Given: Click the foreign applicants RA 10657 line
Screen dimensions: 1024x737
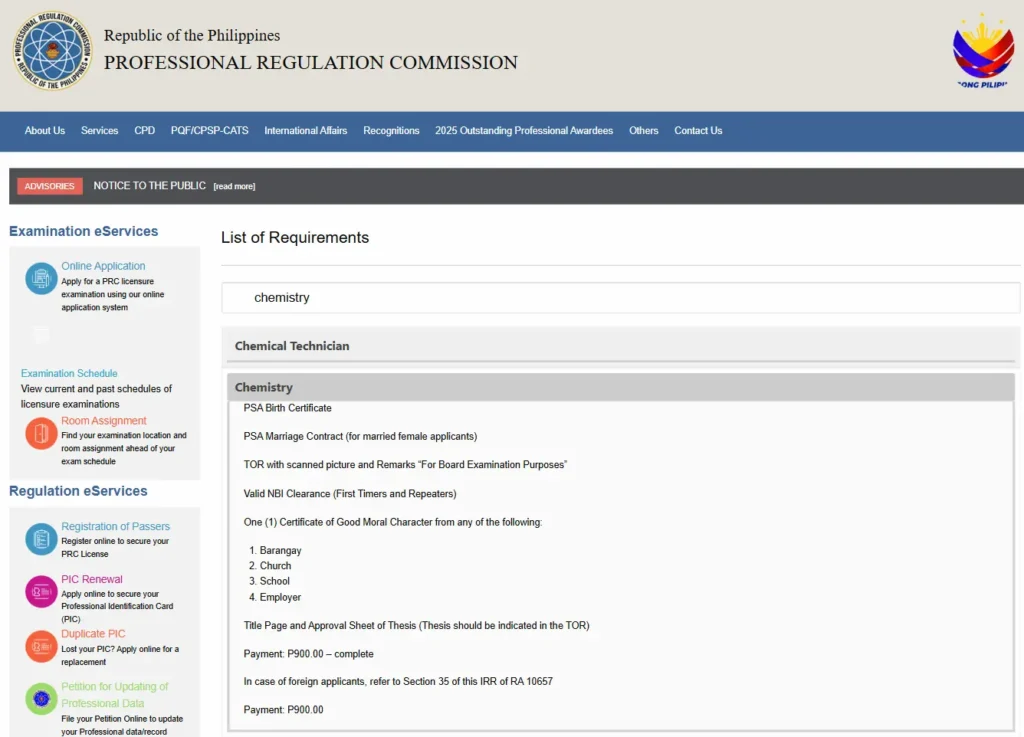Looking at the screenshot, I should 398,682.
